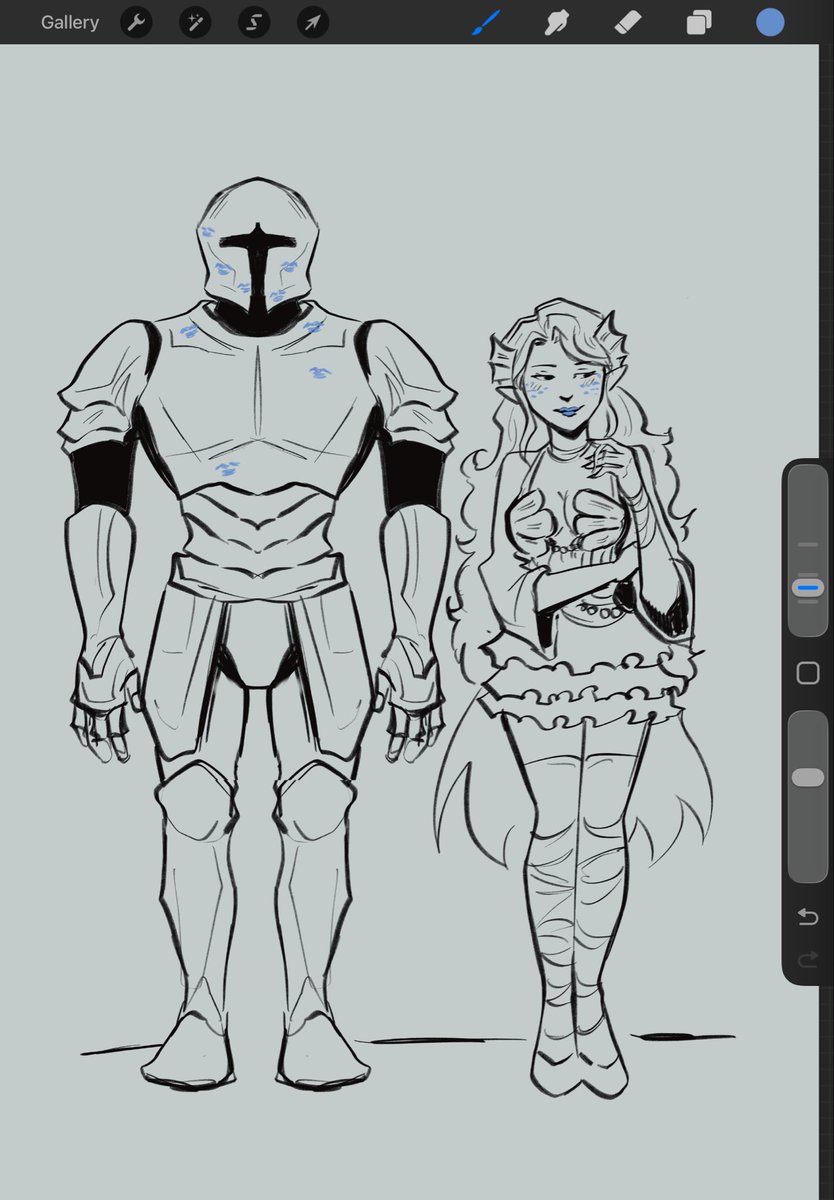Select the Eraser tool
The width and height of the screenshot is (834, 1200).
click(628, 22)
